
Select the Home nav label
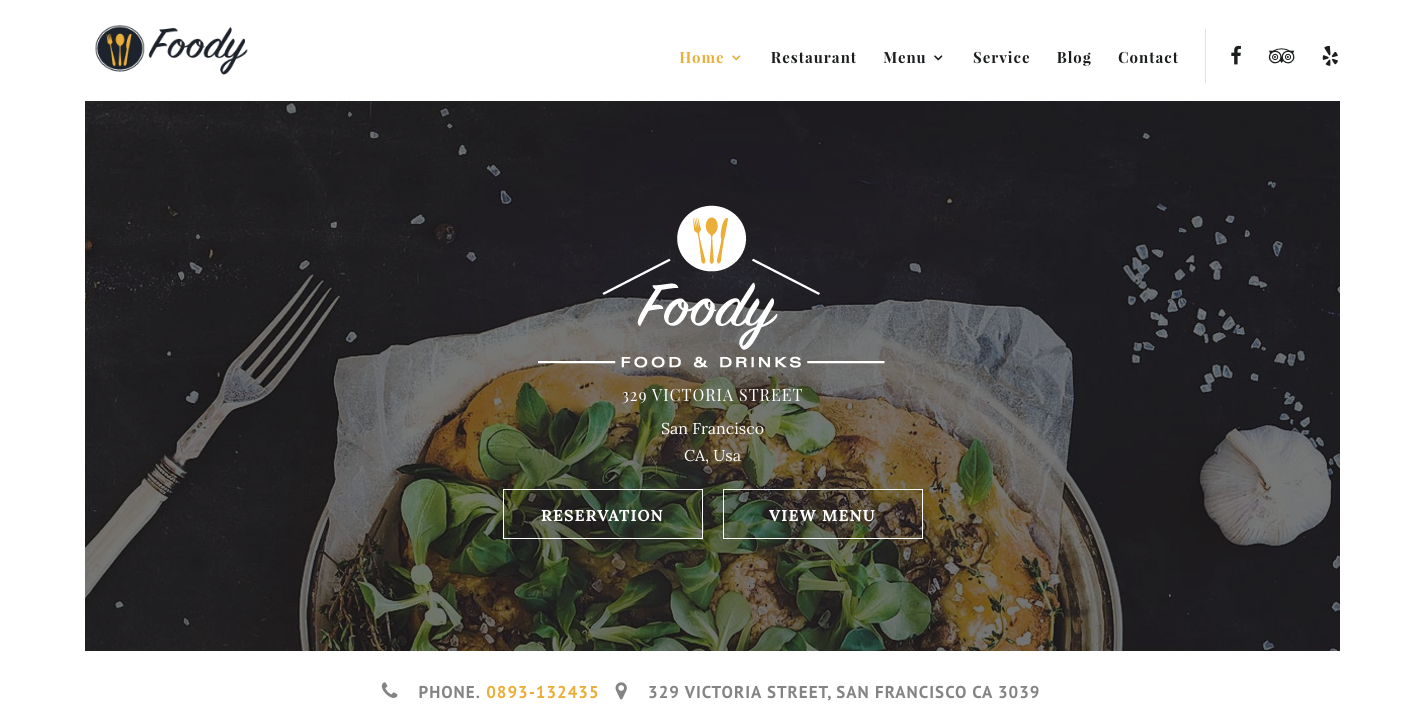[x=701, y=58]
